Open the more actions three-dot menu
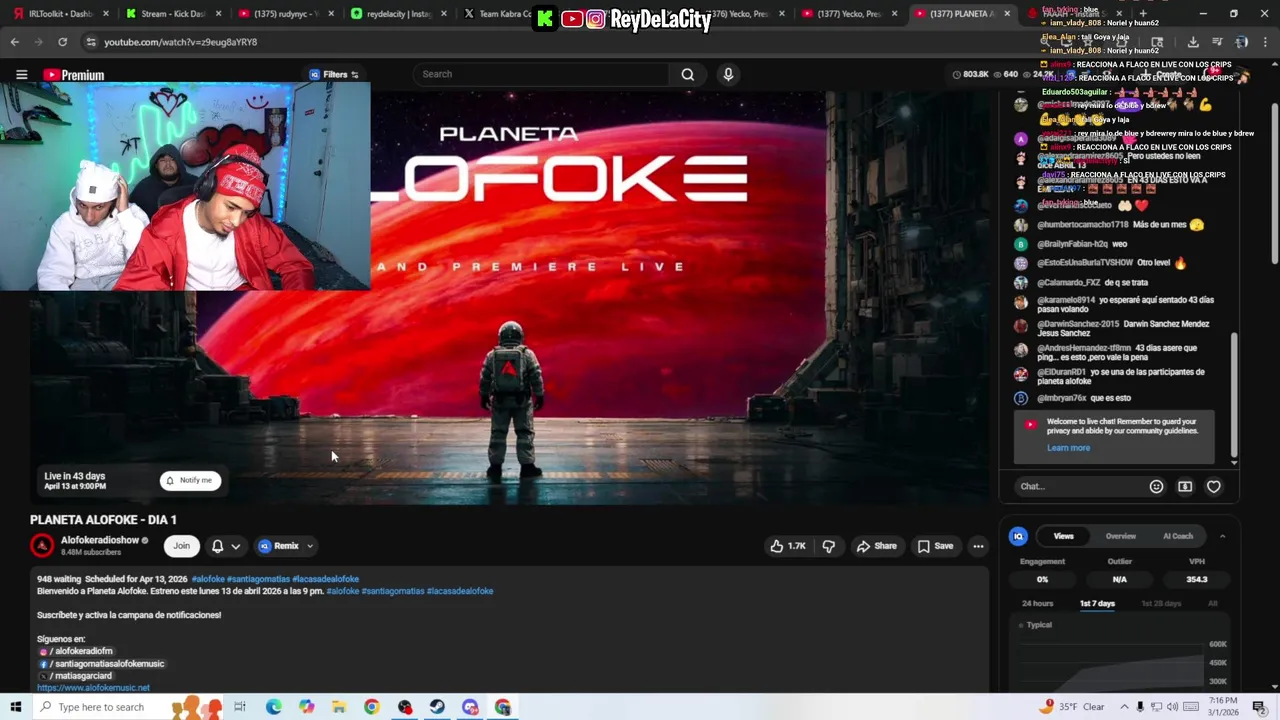The image size is (1280, 720). [978, 546]
